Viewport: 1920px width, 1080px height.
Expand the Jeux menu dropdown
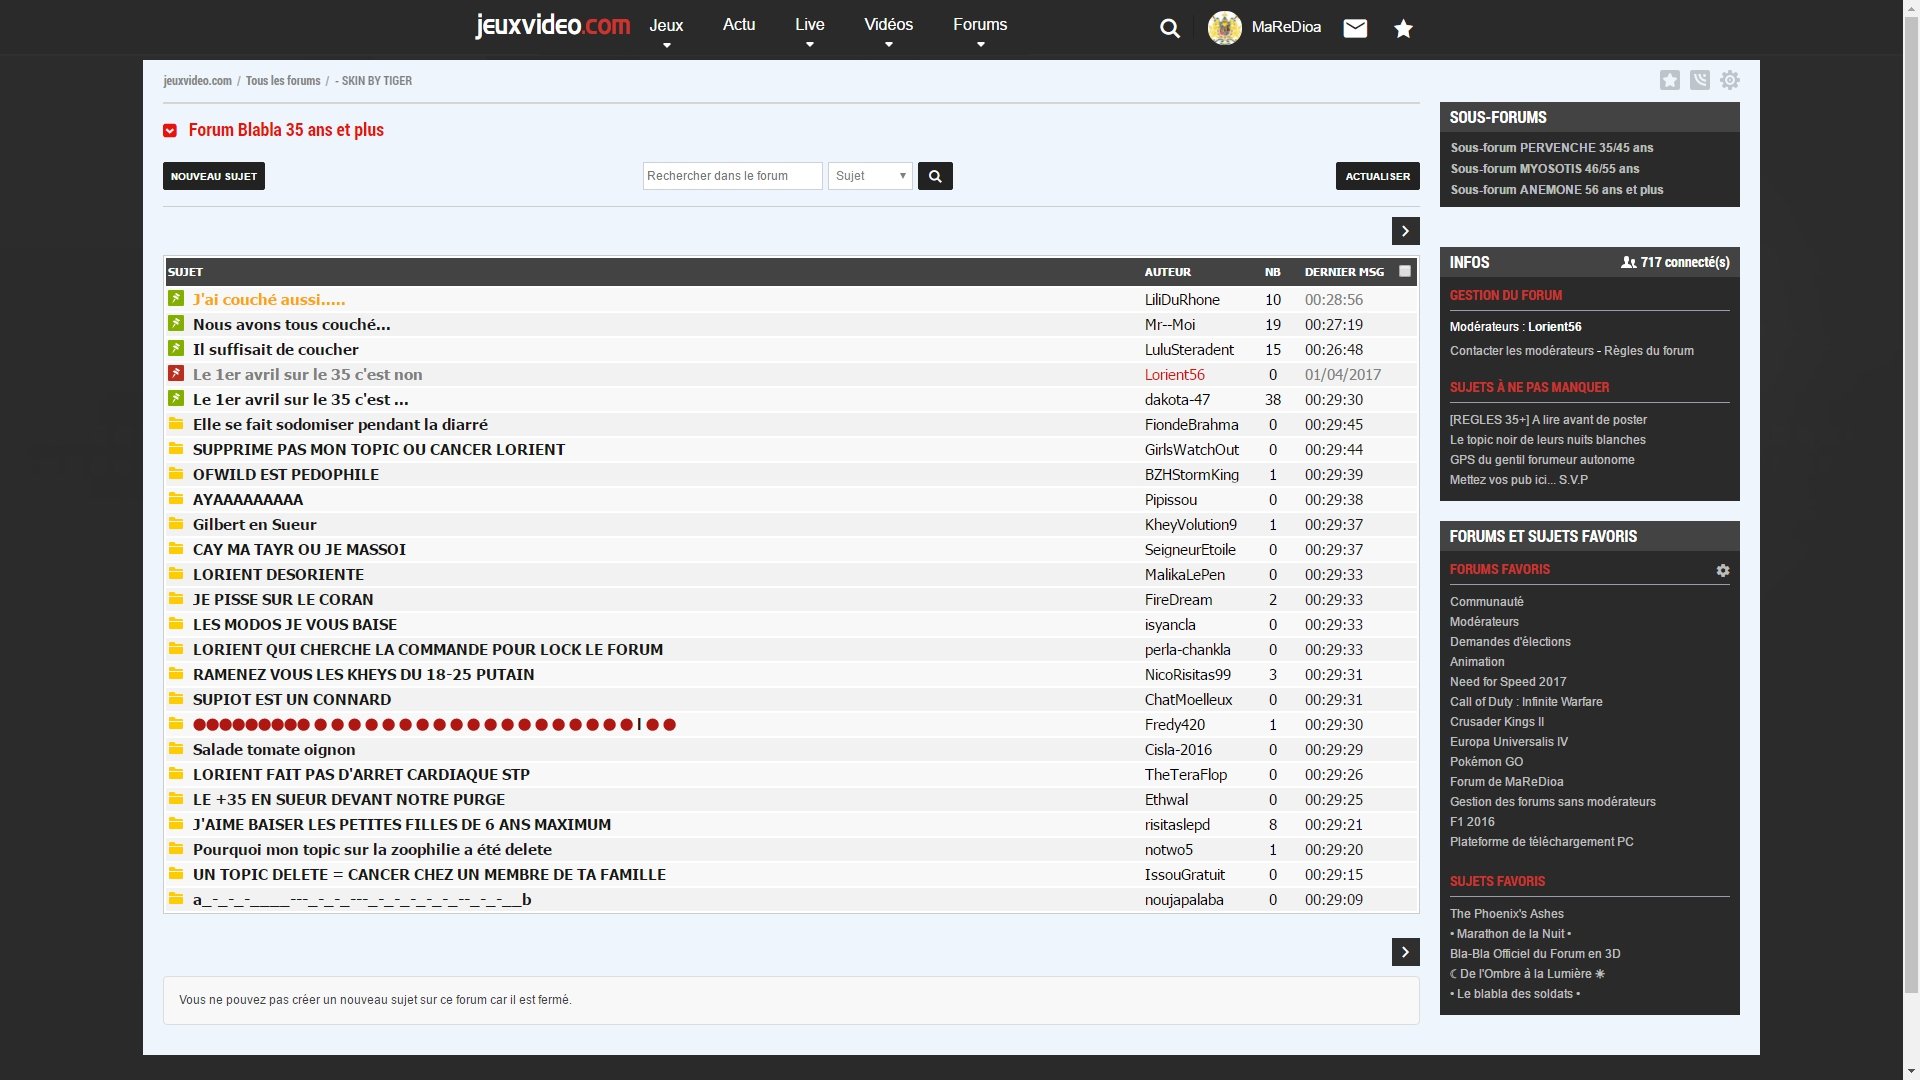[666, 27]
